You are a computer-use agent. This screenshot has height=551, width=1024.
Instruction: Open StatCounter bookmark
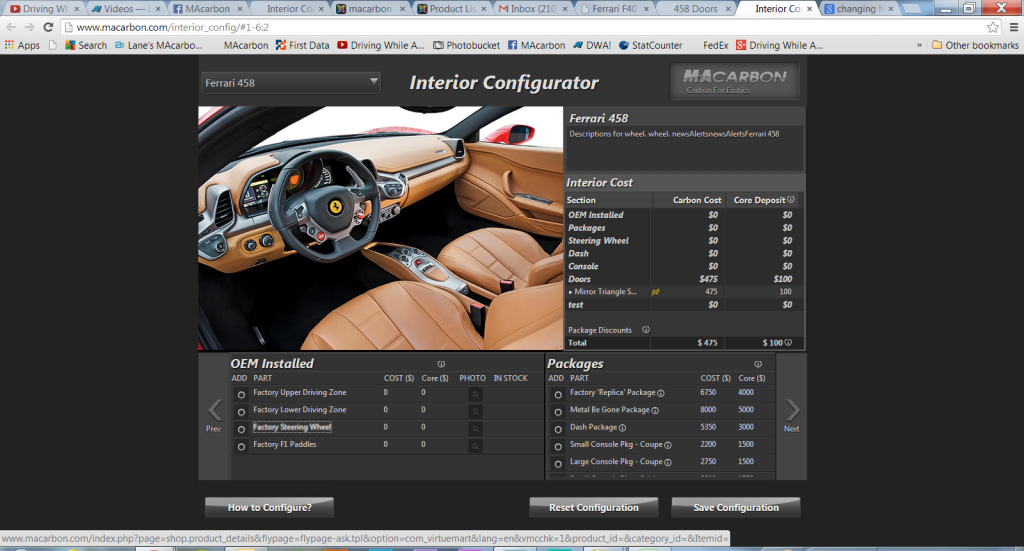650,45
